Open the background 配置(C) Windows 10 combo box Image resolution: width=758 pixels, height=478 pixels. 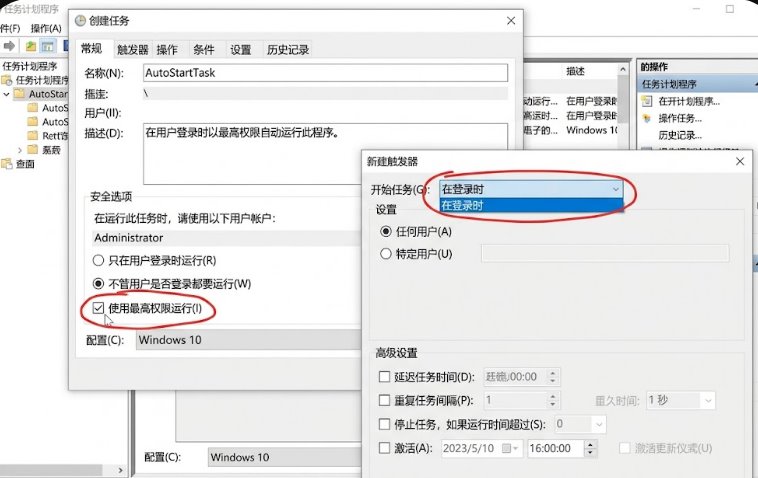point(285,457)
